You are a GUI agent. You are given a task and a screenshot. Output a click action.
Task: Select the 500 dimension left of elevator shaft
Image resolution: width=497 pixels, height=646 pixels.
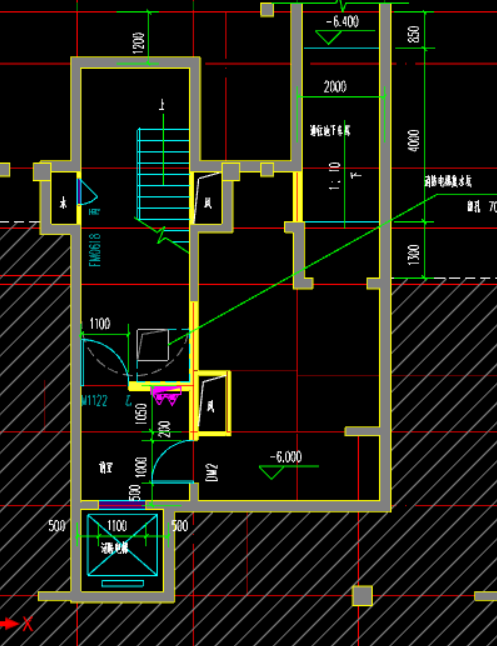[x=56, y=526]
